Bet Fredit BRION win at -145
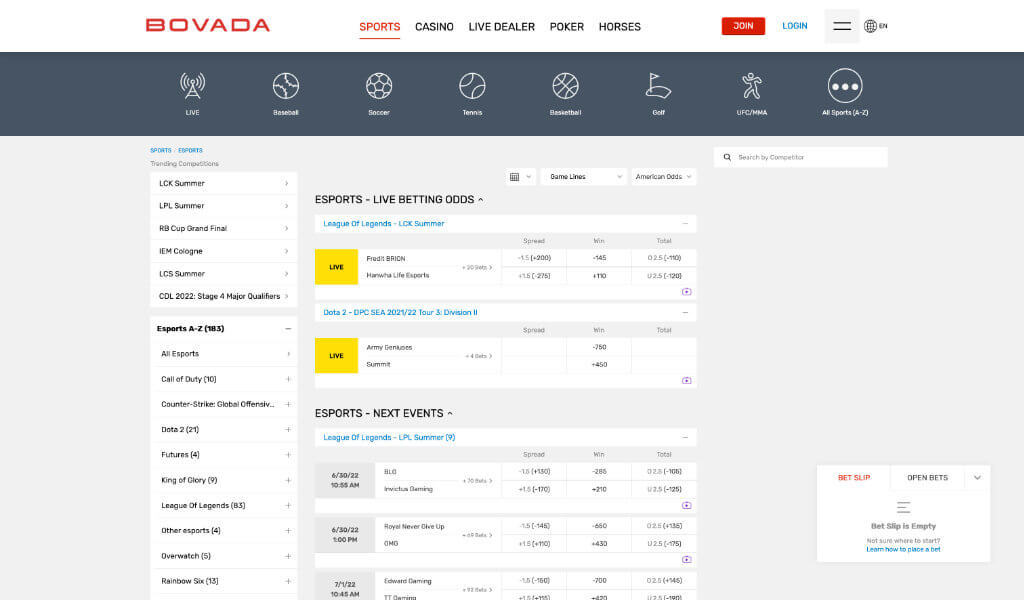Viewport: 1024px width, 600px height. coord(599,258)
